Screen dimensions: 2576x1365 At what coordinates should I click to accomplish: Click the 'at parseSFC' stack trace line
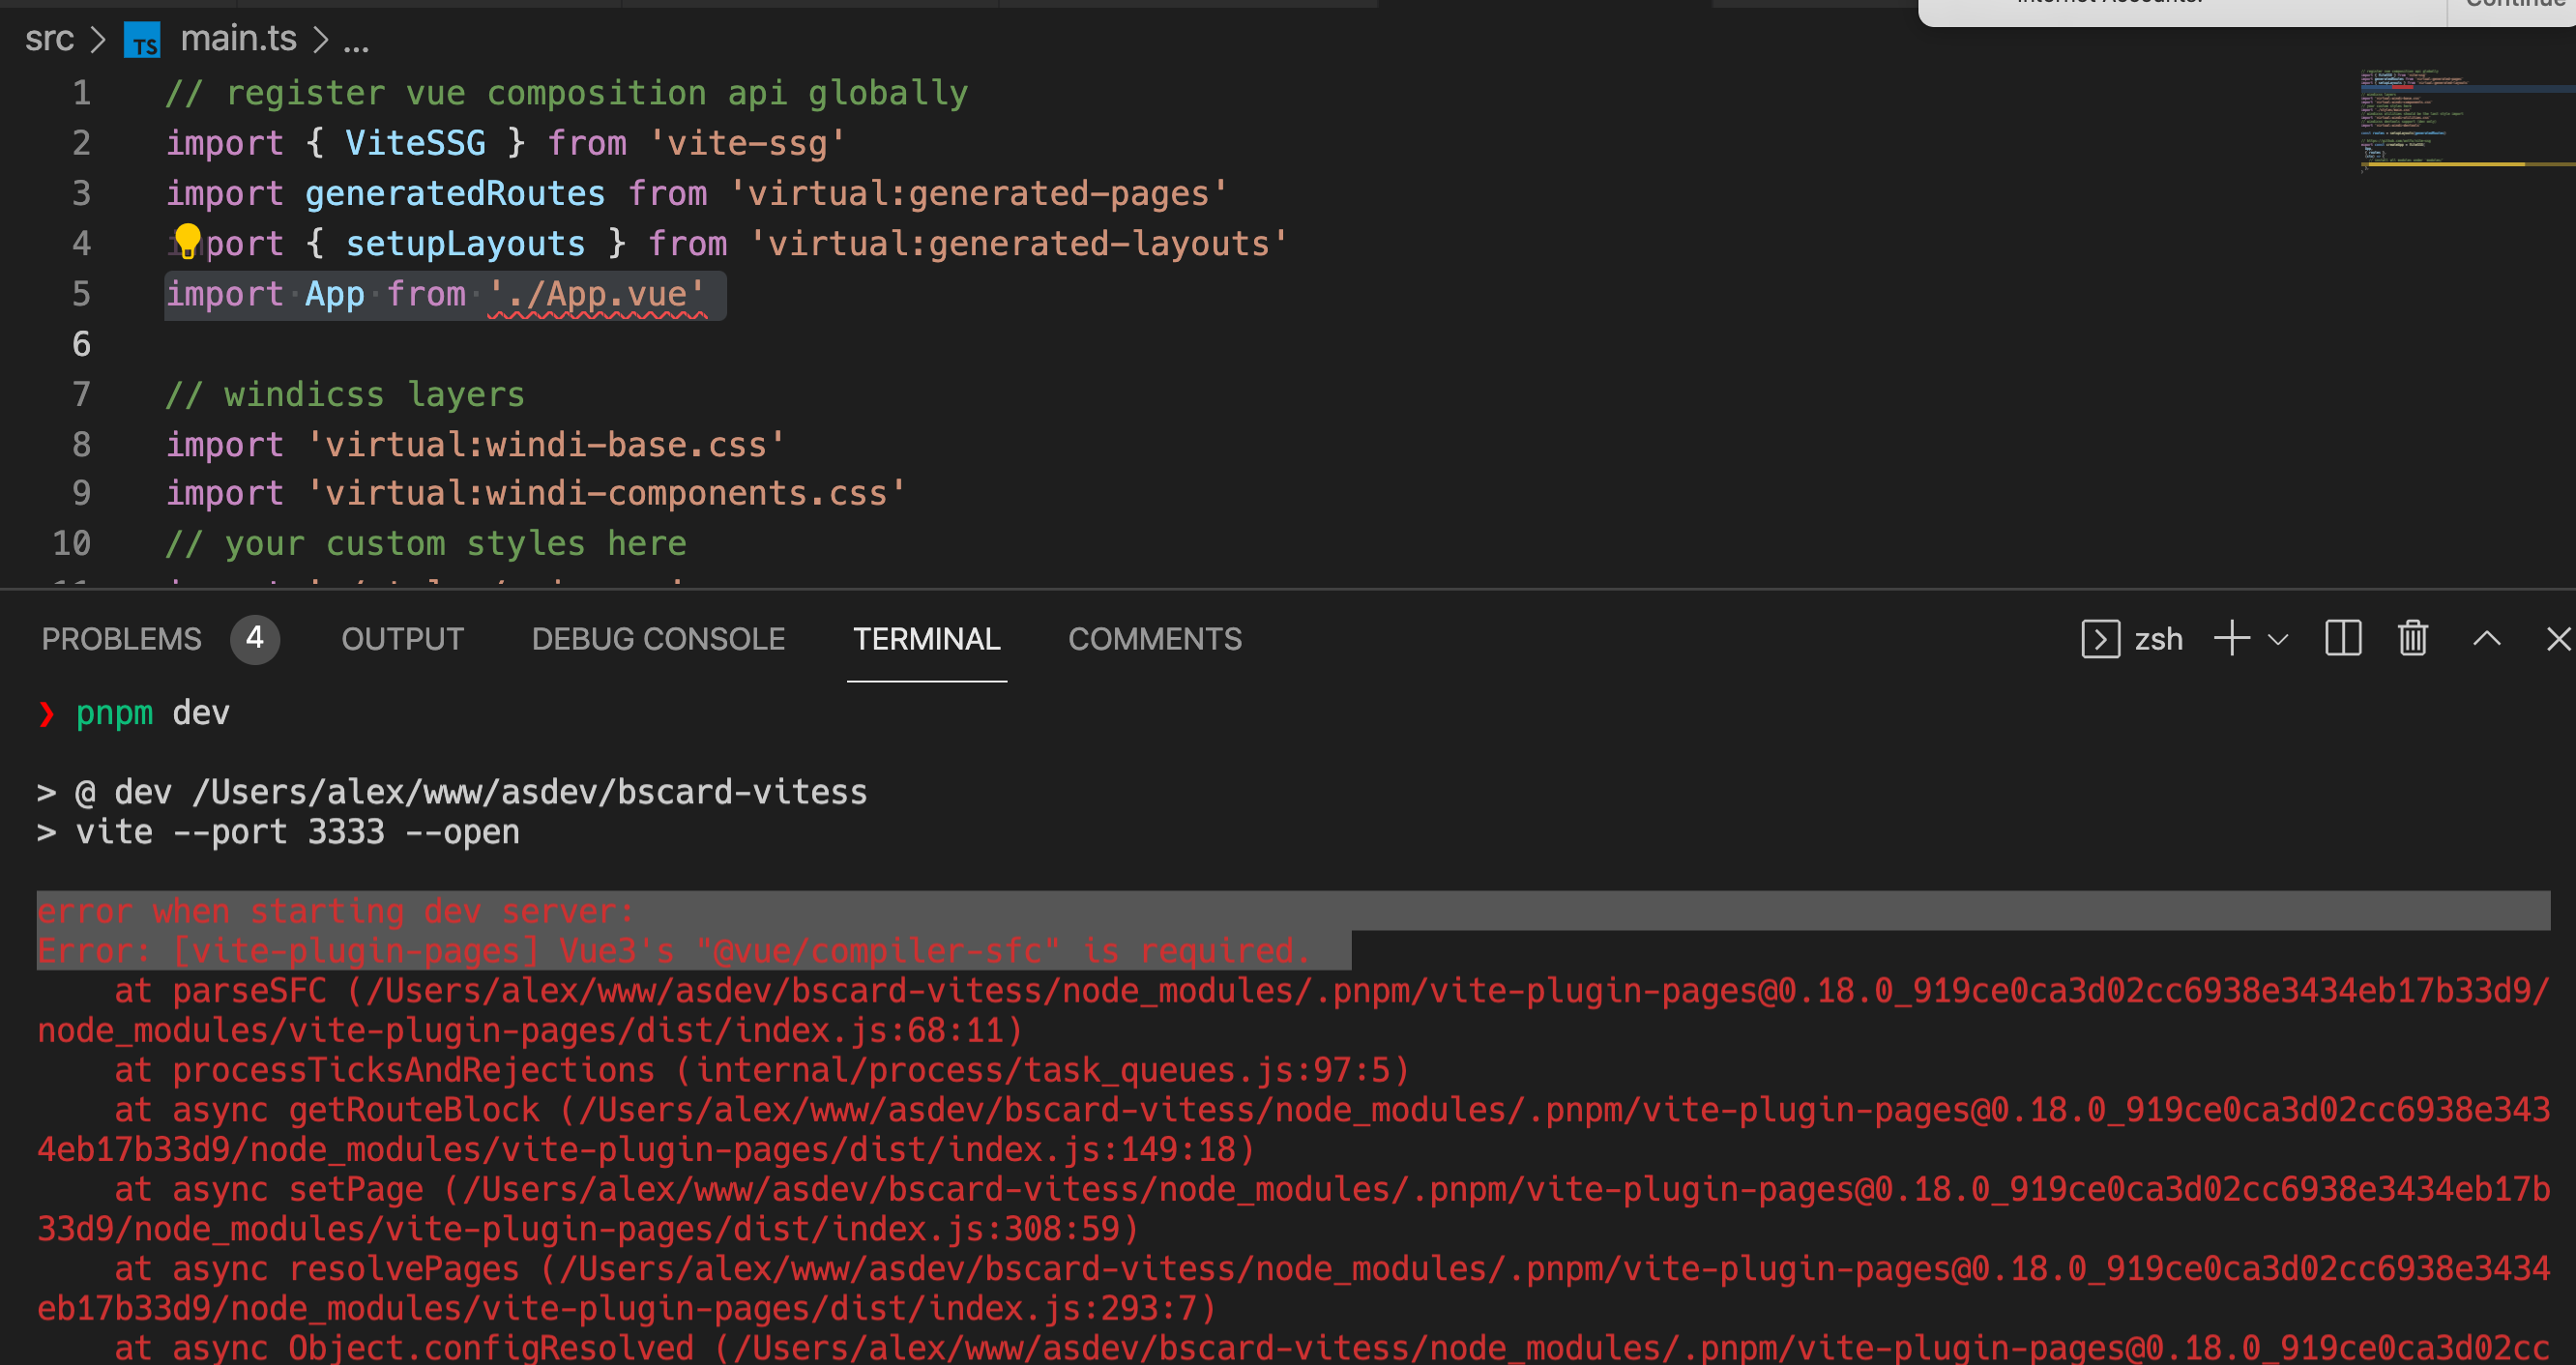1293,1010
